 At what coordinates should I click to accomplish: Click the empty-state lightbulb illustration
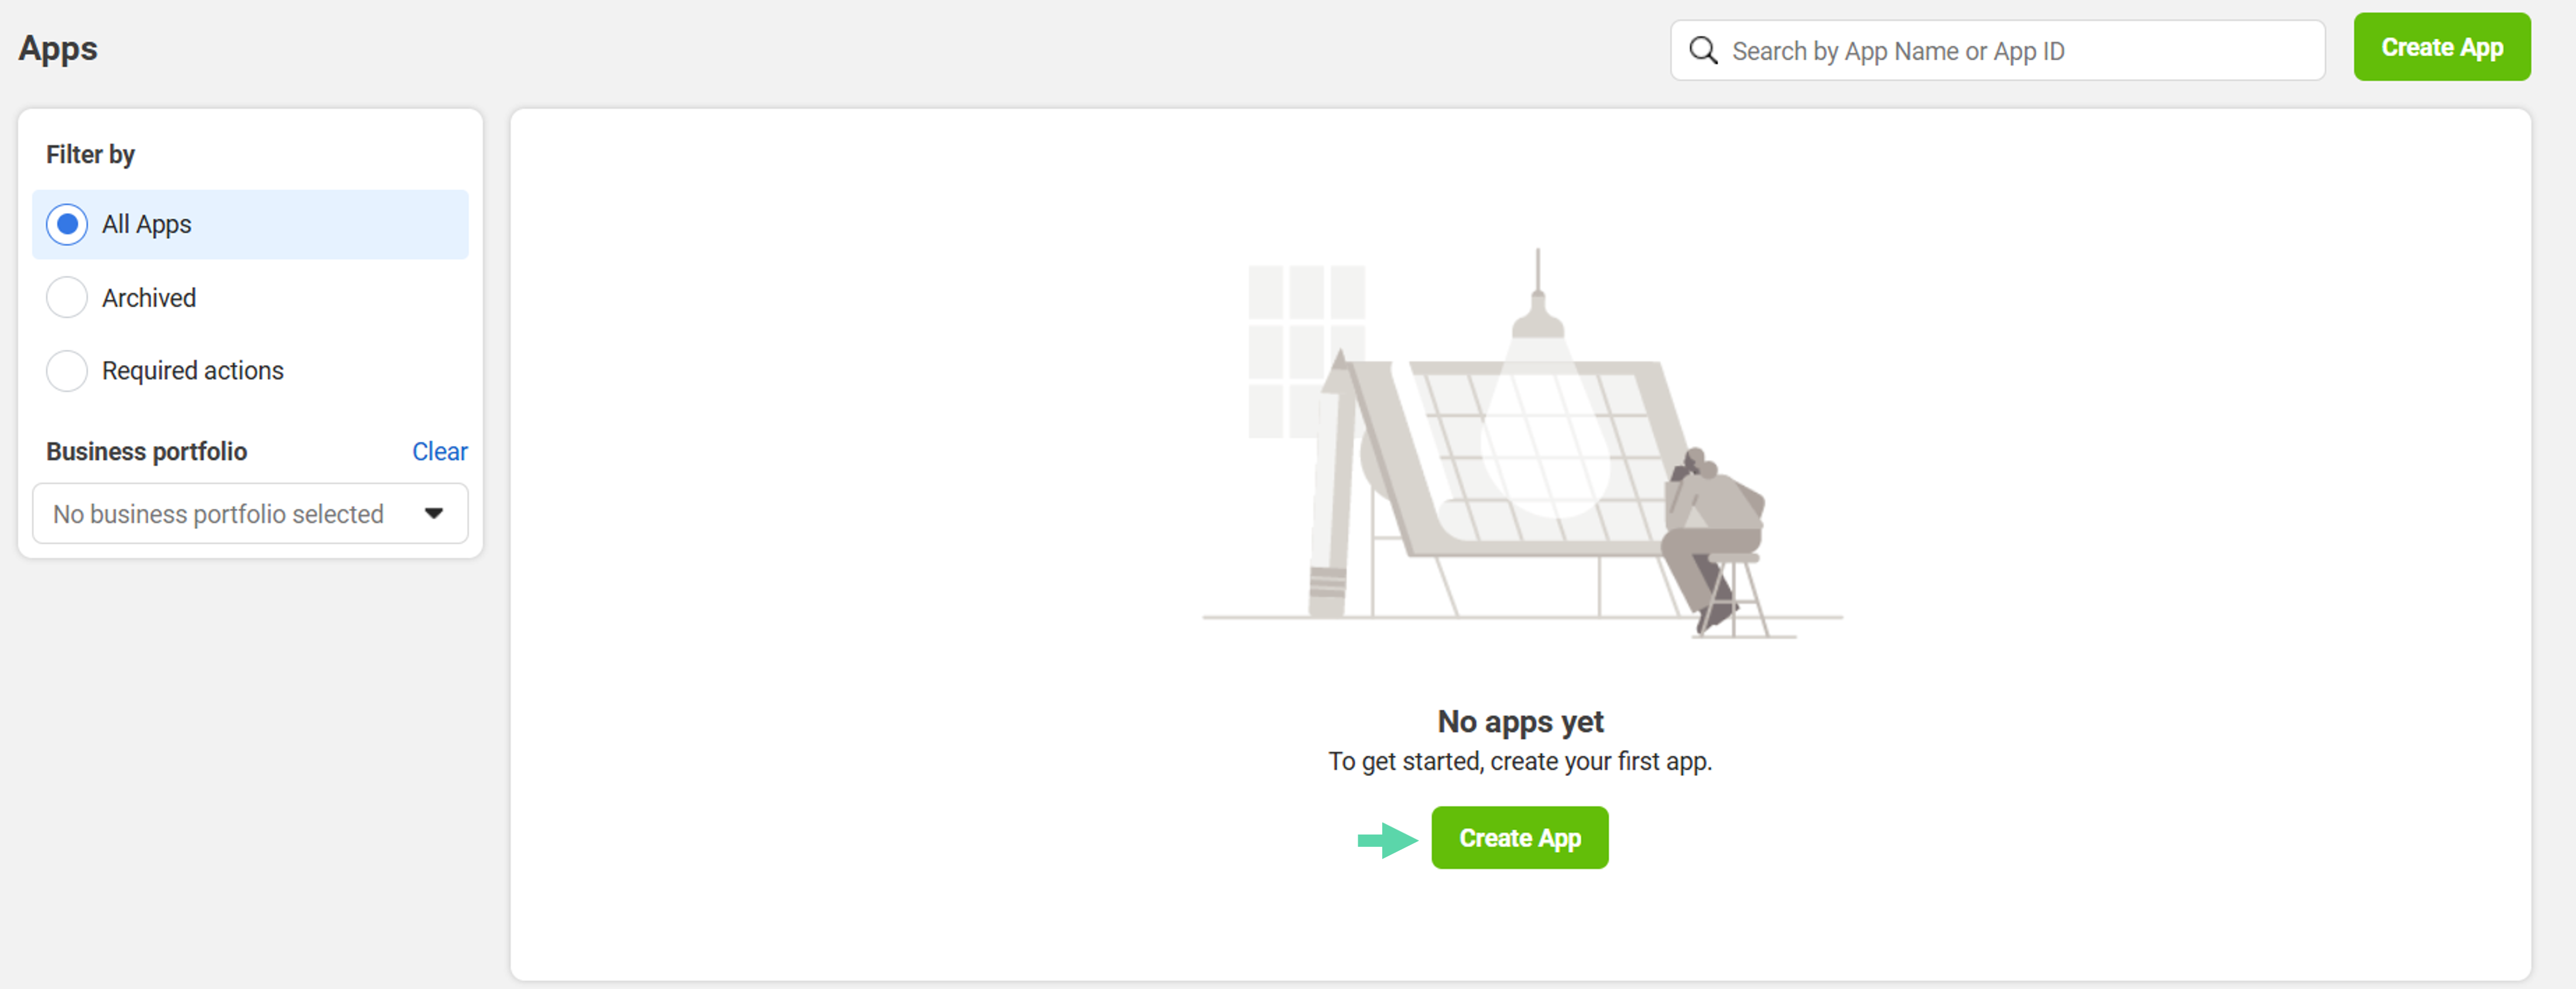[x=1522, y=442]
